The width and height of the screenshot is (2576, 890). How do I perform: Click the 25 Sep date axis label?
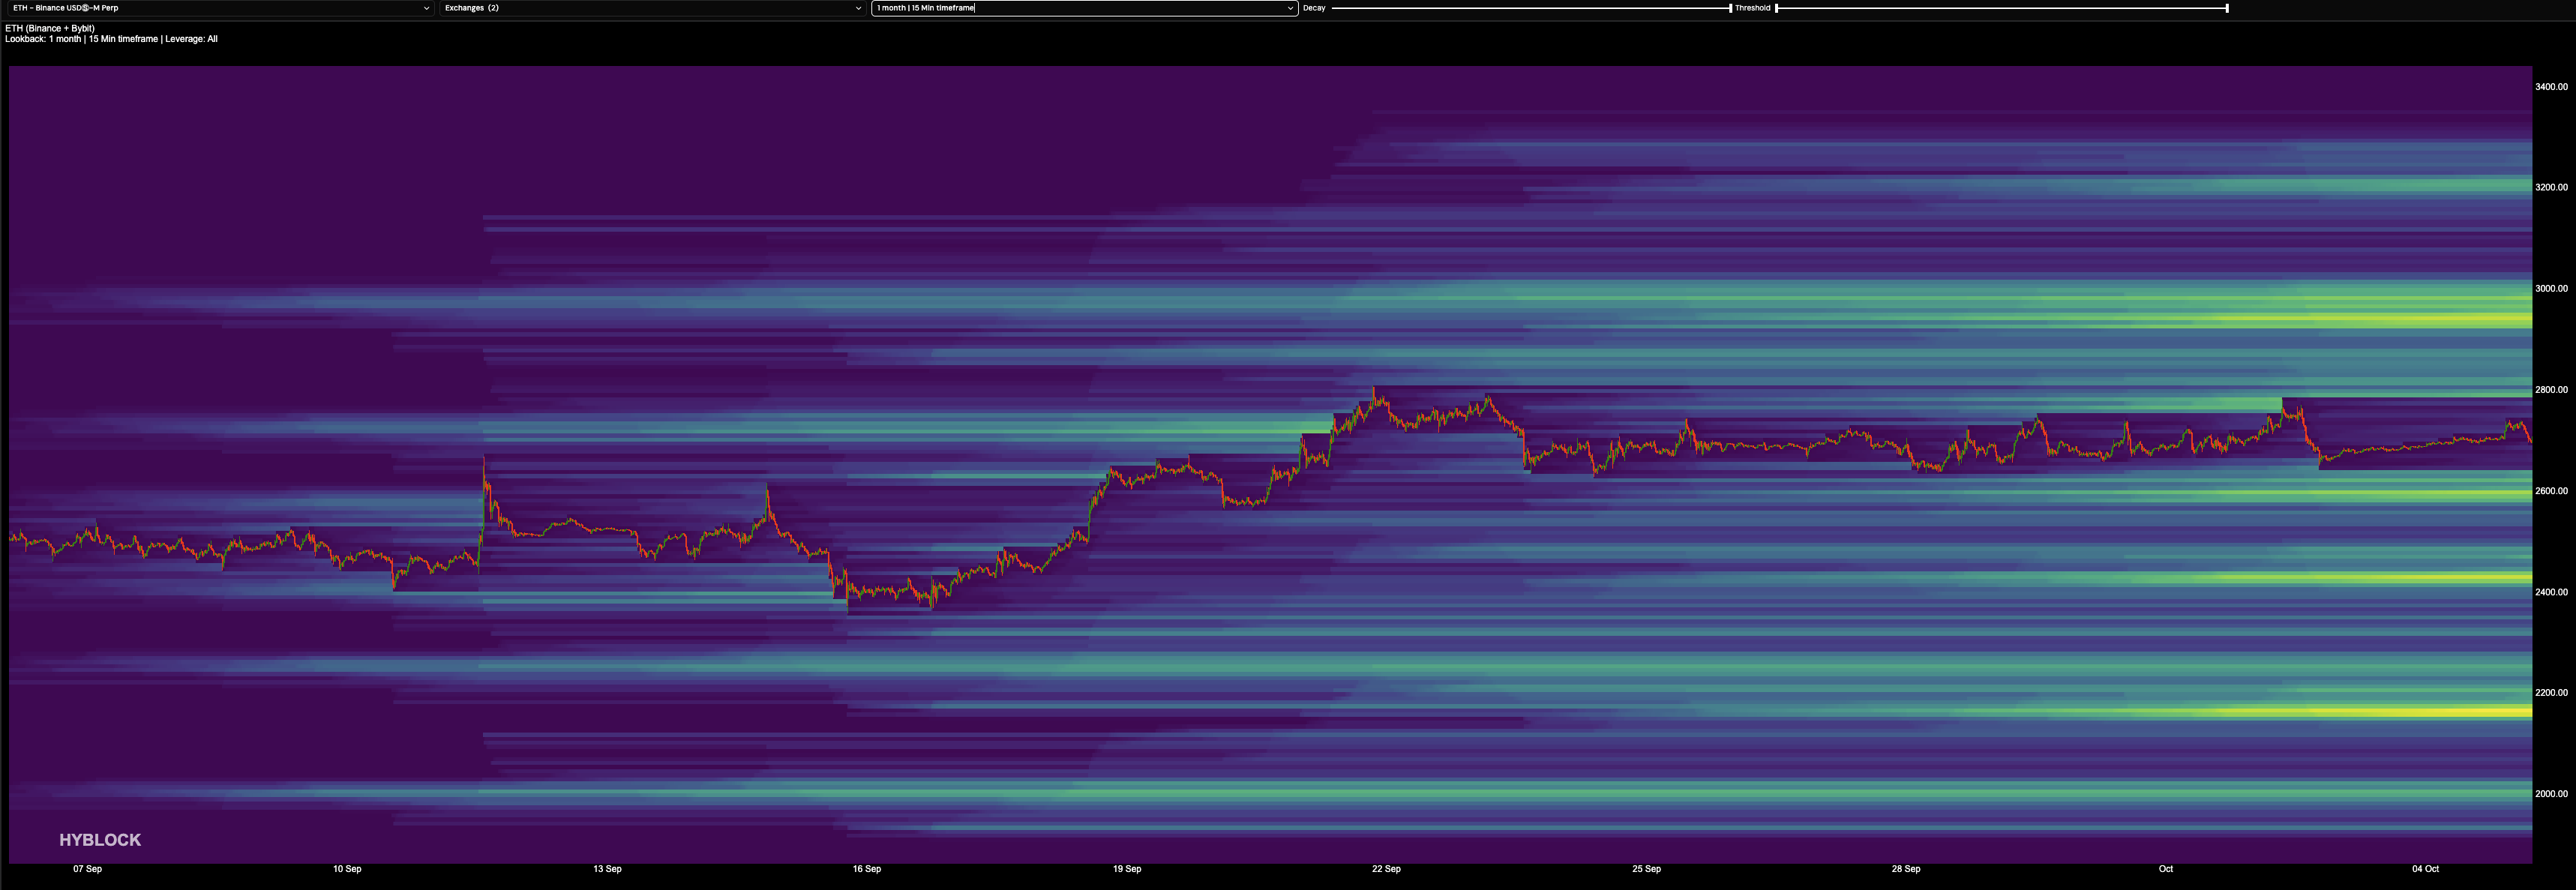[x=1646, y=869]
